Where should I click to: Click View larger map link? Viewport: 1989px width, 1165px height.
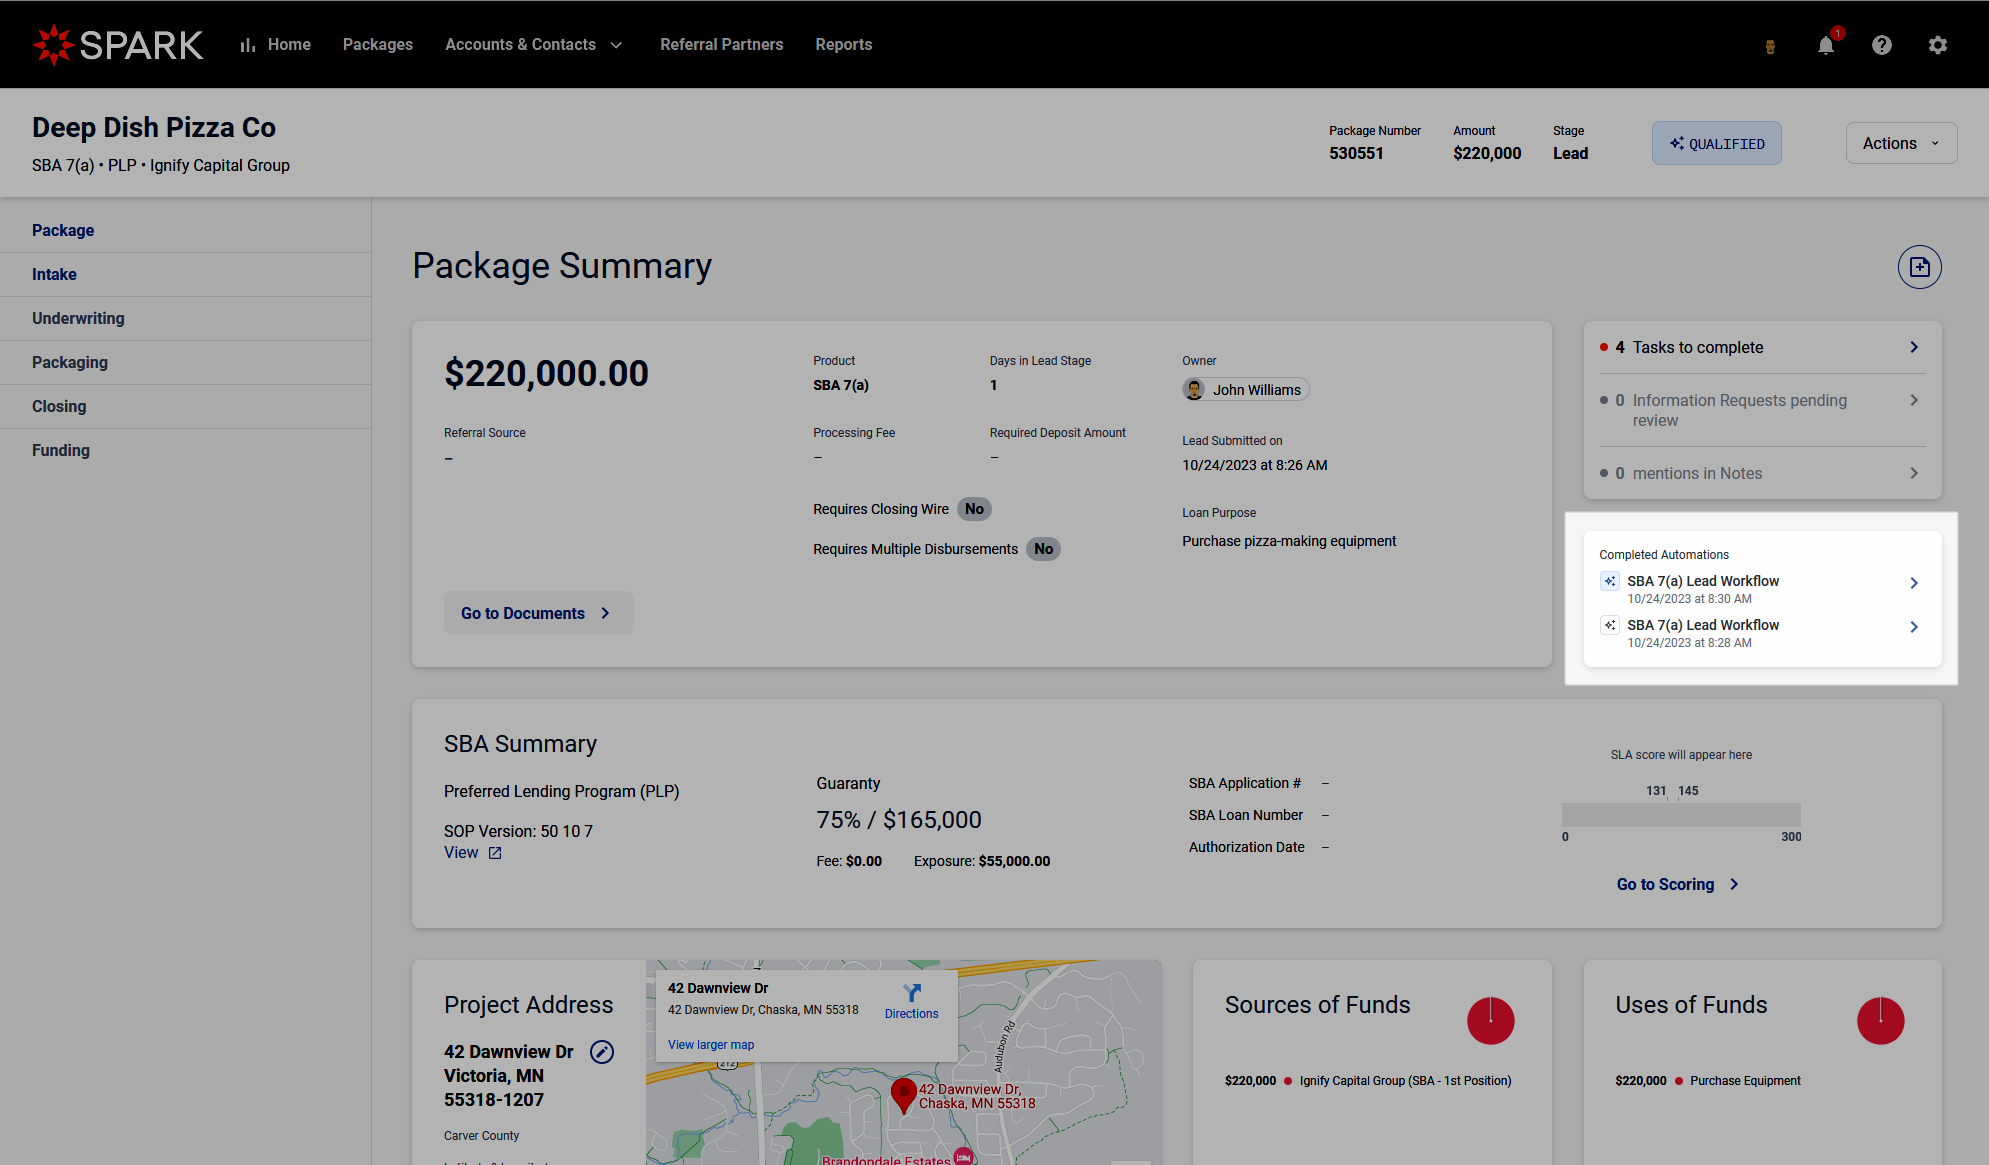(x=711, y=1045)
